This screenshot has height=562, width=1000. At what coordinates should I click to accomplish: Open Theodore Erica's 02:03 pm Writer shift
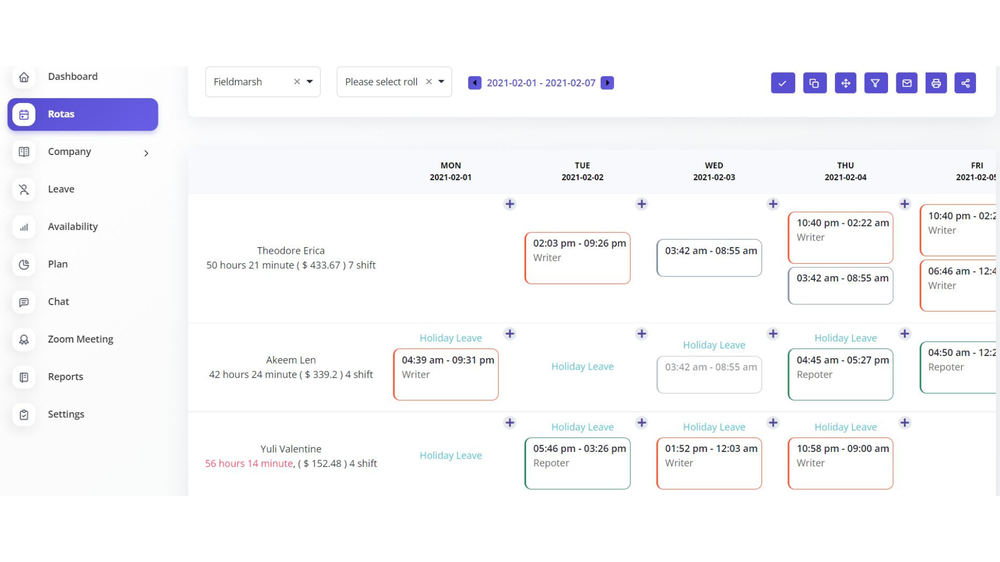click(x=577, y=258)
